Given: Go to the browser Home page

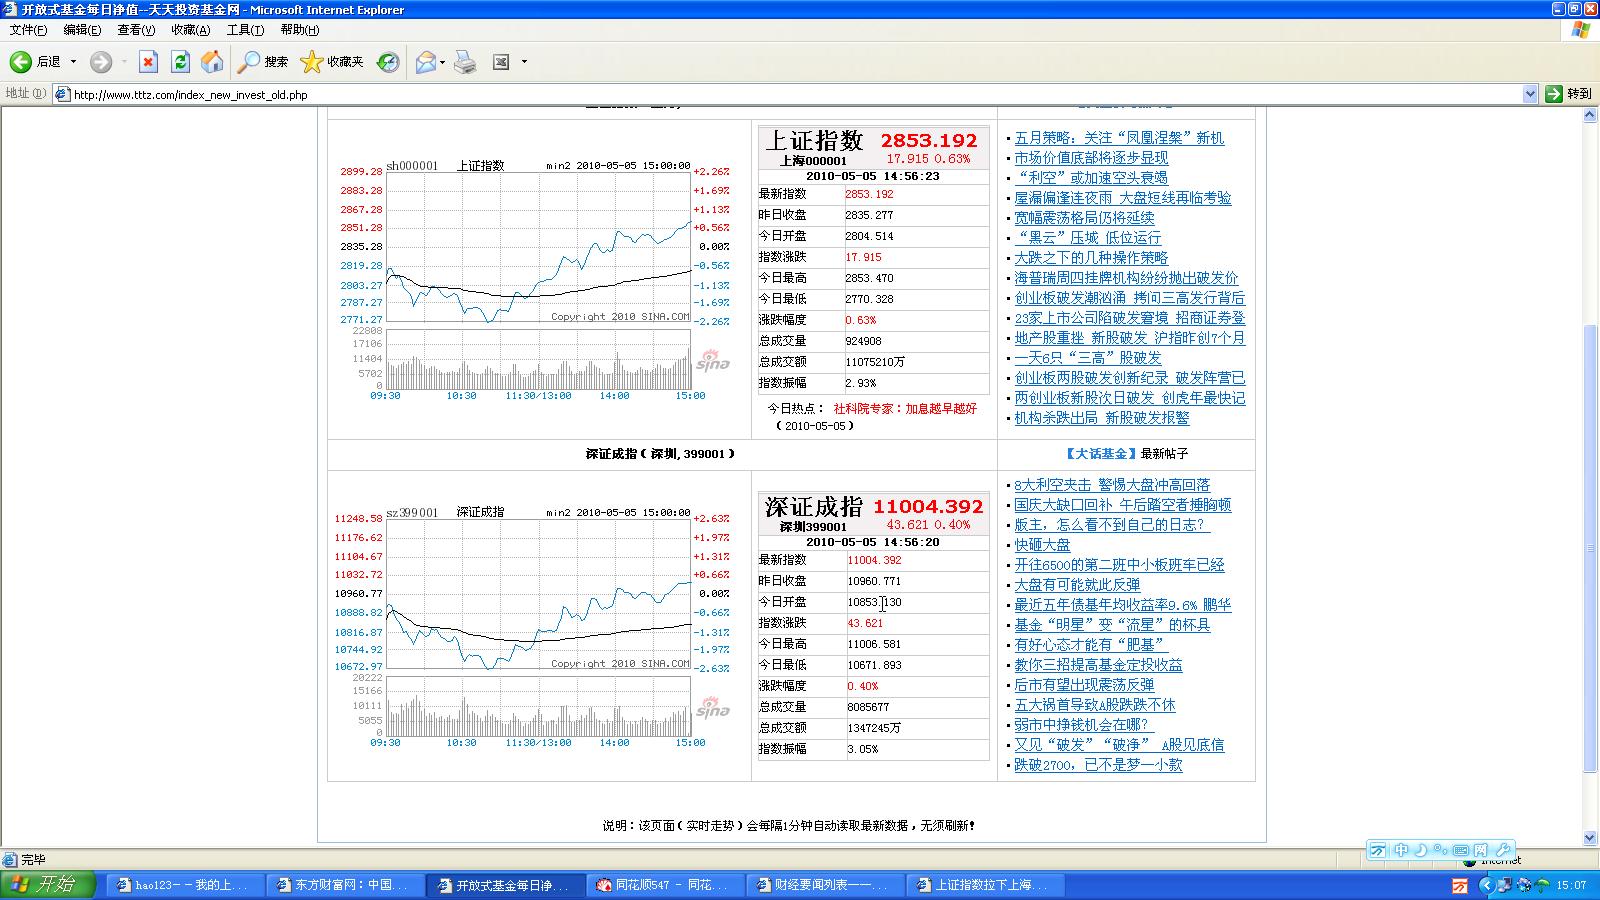Looking at the screenshot, I should pos(212,62).
